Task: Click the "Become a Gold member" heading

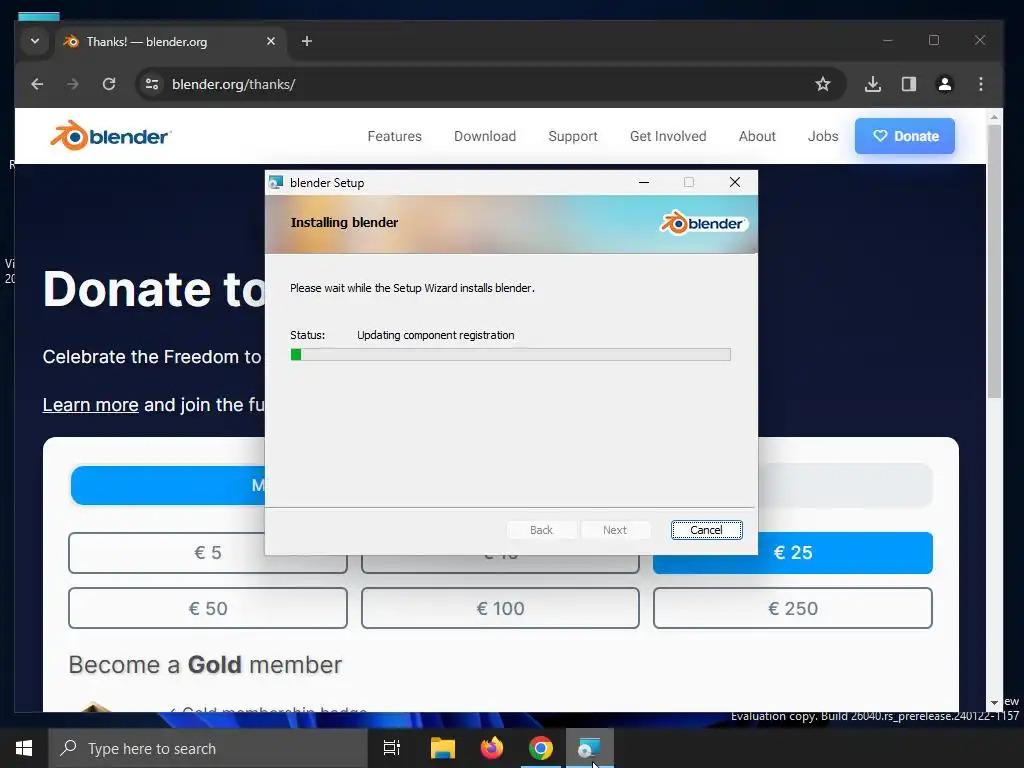Action: tap(205, 665)
